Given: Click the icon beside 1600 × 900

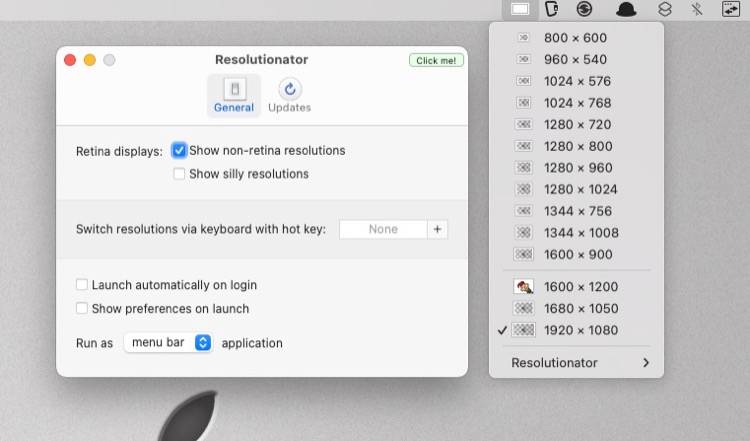Looking at the screenshot, I should (x=523, y=254).
